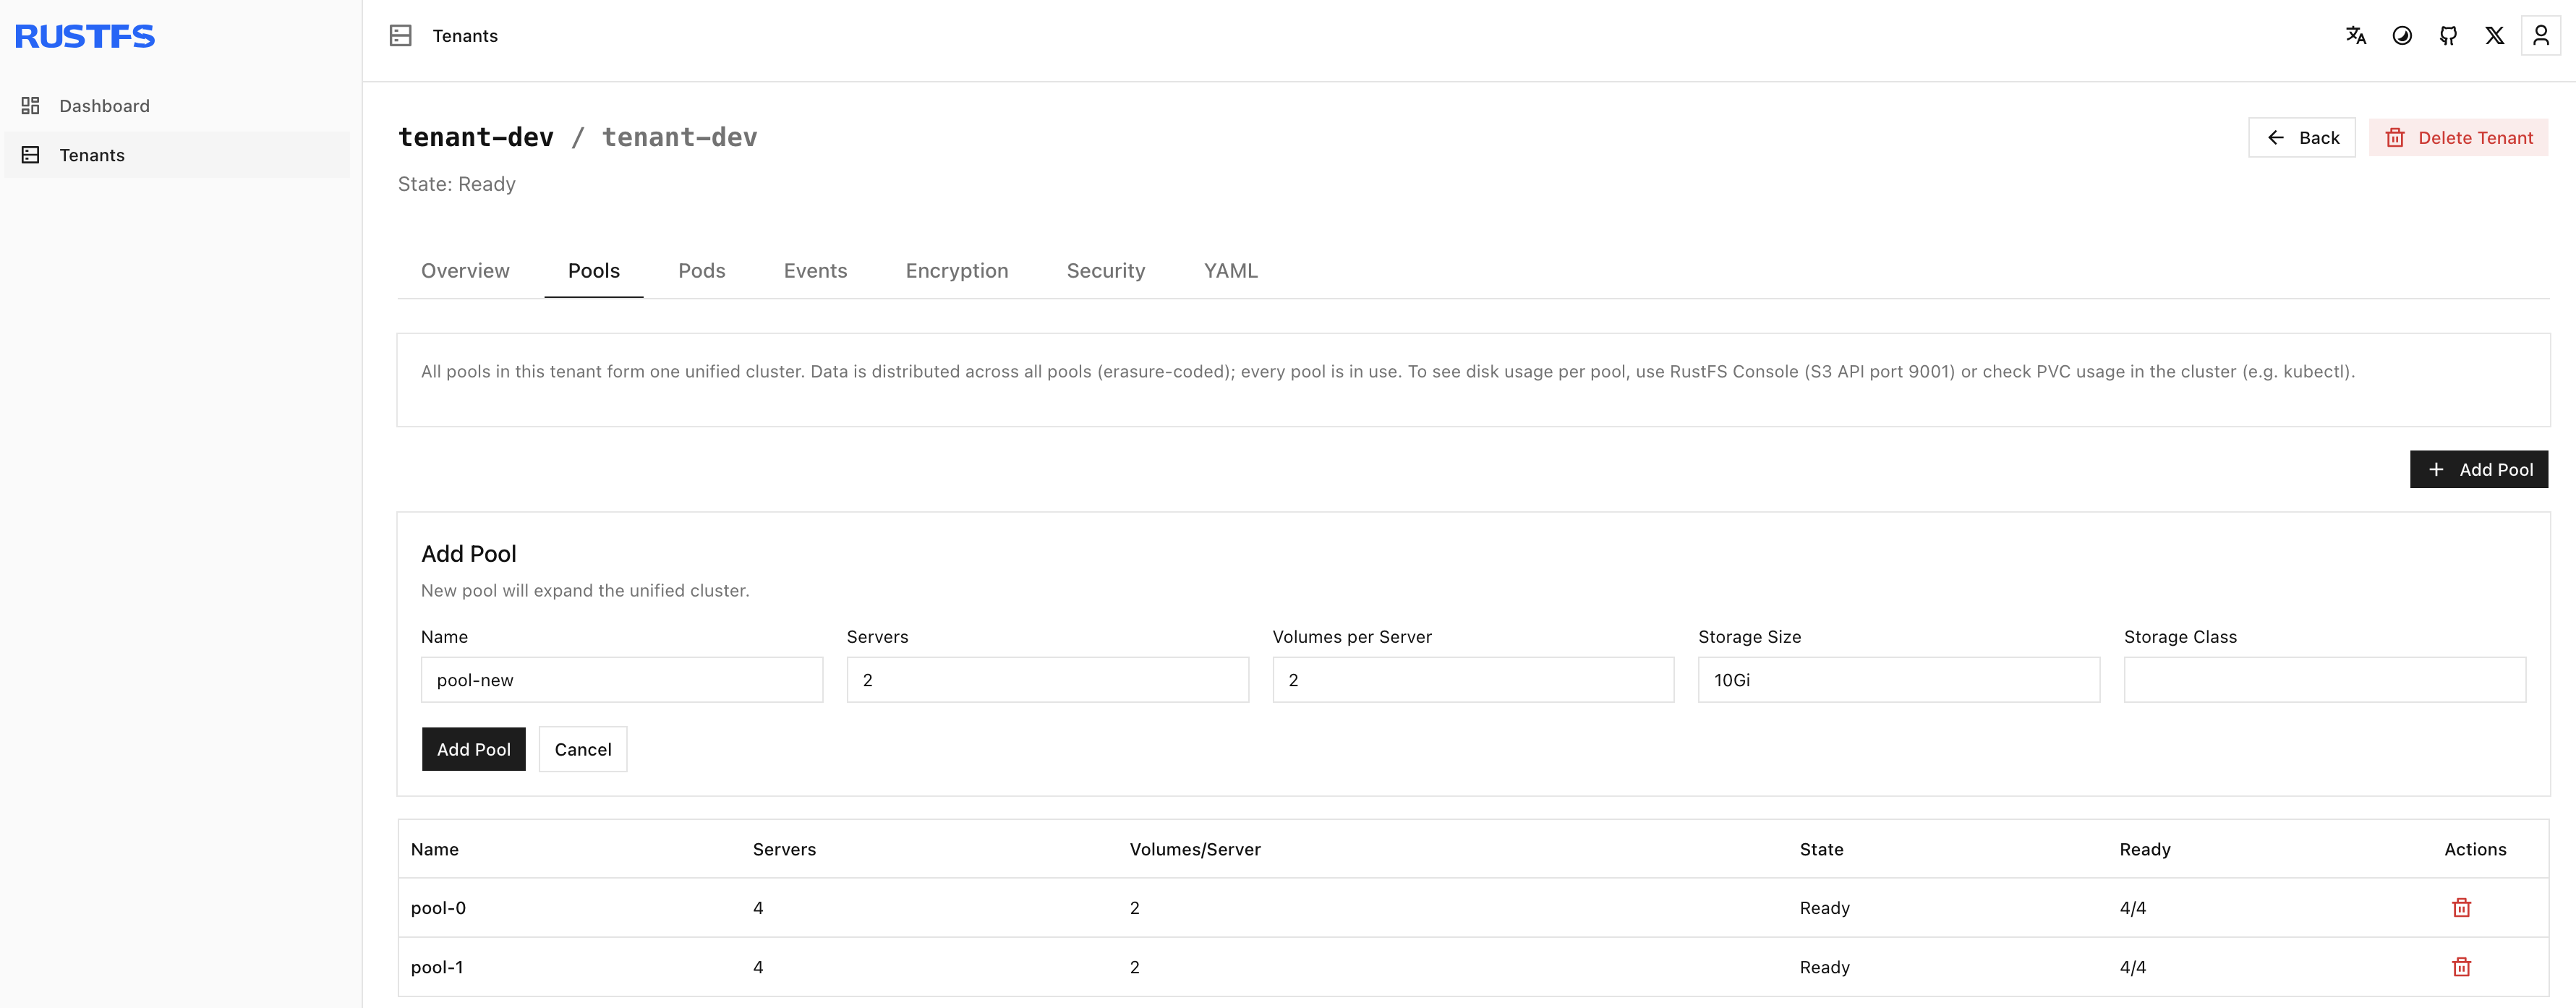2576x1008 pixels.
Task: Open the YAML tab
Action: (1231, 271)
